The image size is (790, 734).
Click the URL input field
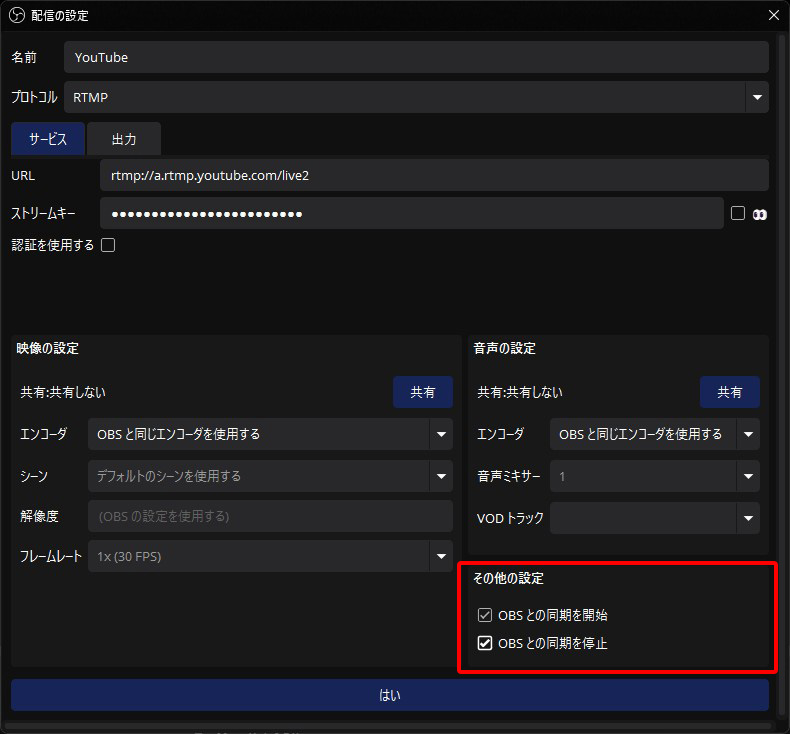click(434, 175)
